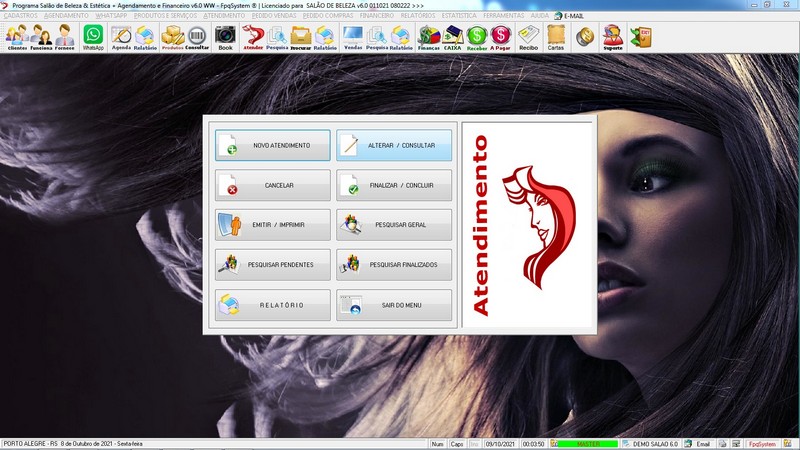Open the Book camera icon
This screenshot has width=800, height=450.
225,37
